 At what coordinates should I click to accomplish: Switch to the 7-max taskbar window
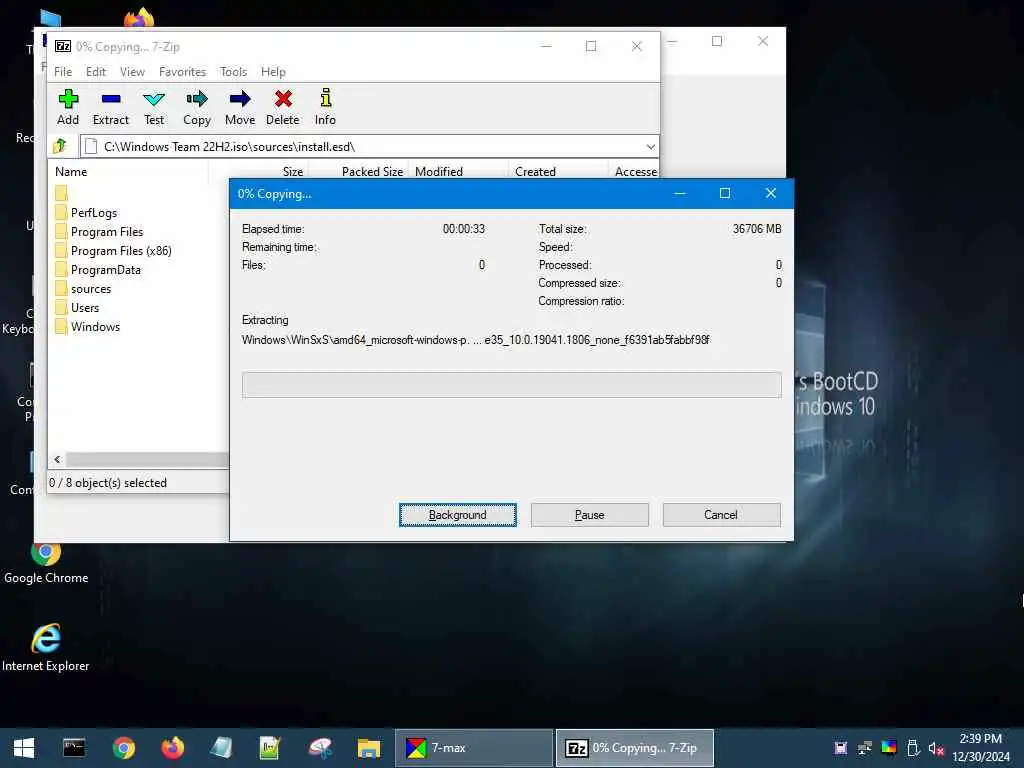474,748
